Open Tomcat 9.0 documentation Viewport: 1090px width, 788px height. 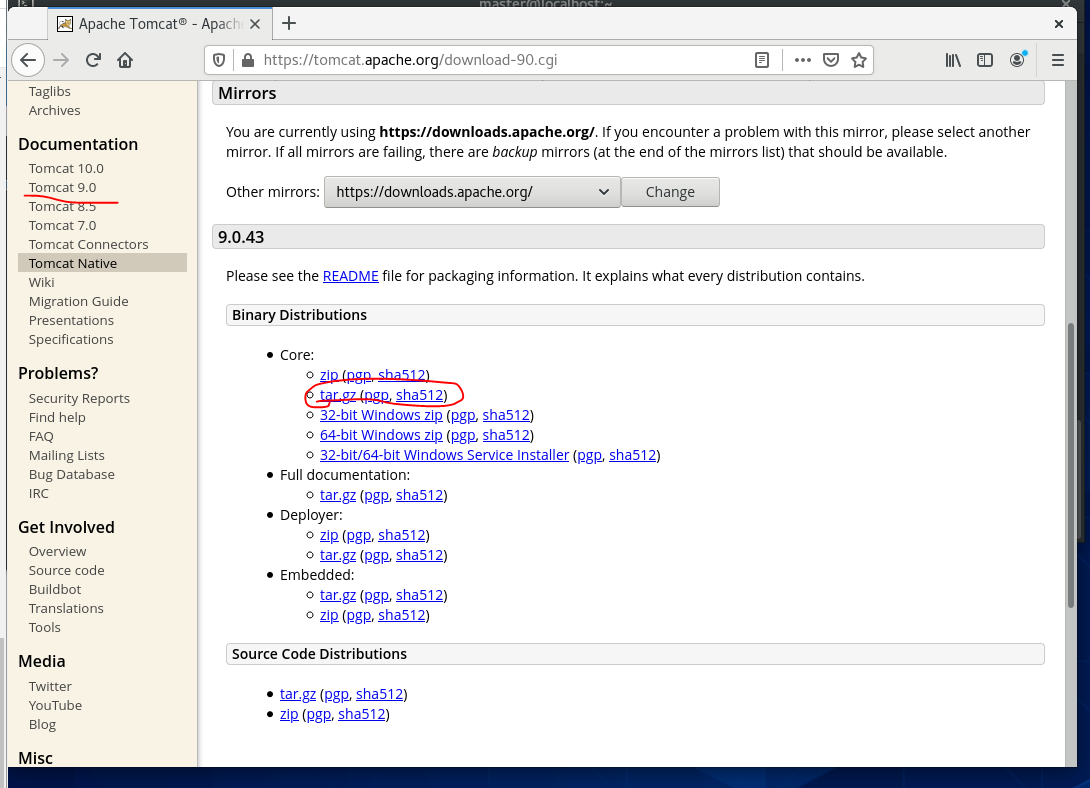coord(63,188)
